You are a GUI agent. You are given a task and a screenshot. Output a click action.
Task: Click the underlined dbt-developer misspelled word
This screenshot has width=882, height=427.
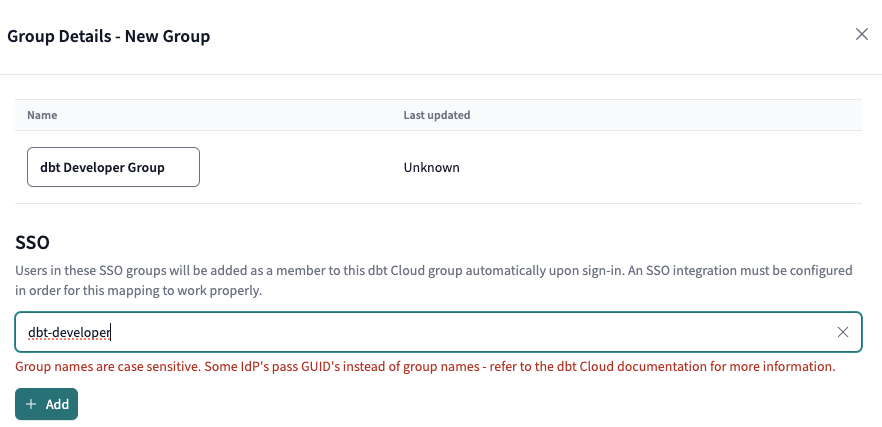pyautogui.click(x=69, y=332)
